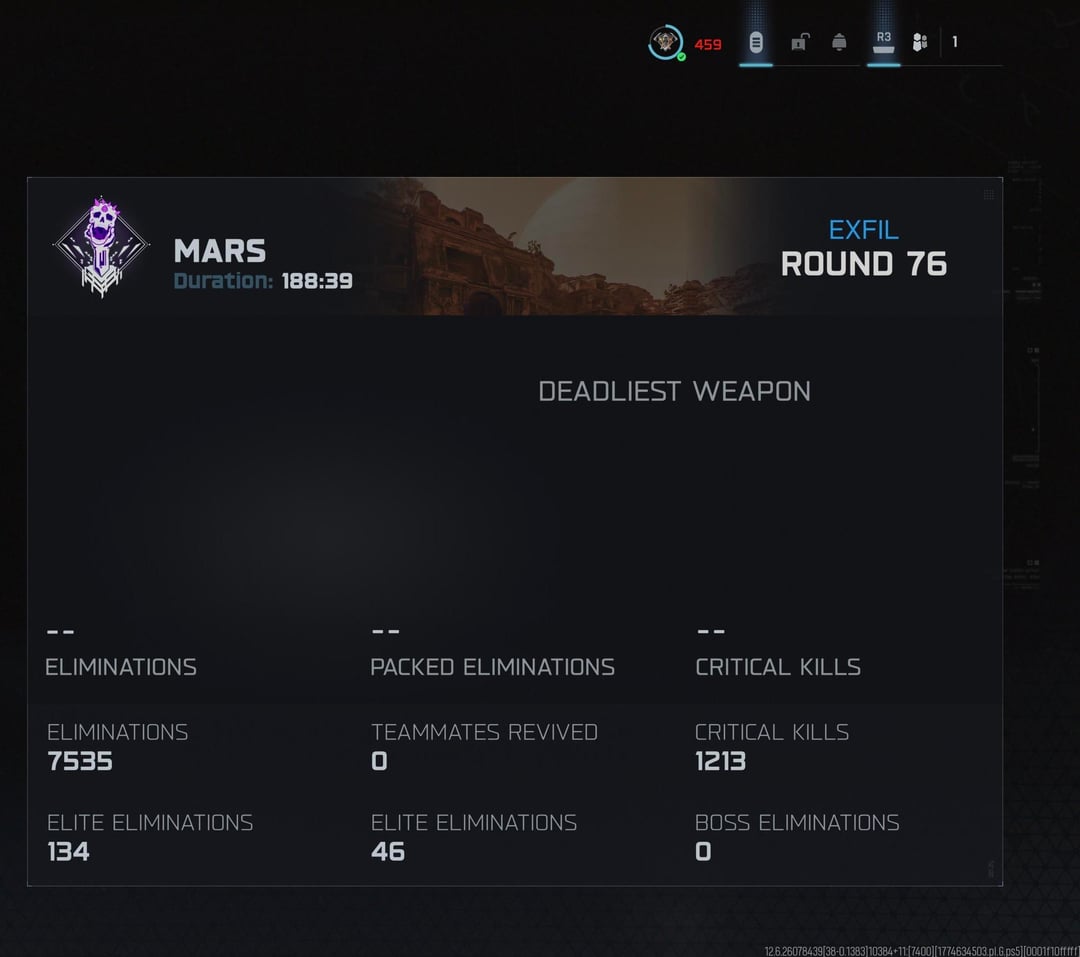Click the ROUND 76 heading

pyautogui.click(x=864, y=264)
